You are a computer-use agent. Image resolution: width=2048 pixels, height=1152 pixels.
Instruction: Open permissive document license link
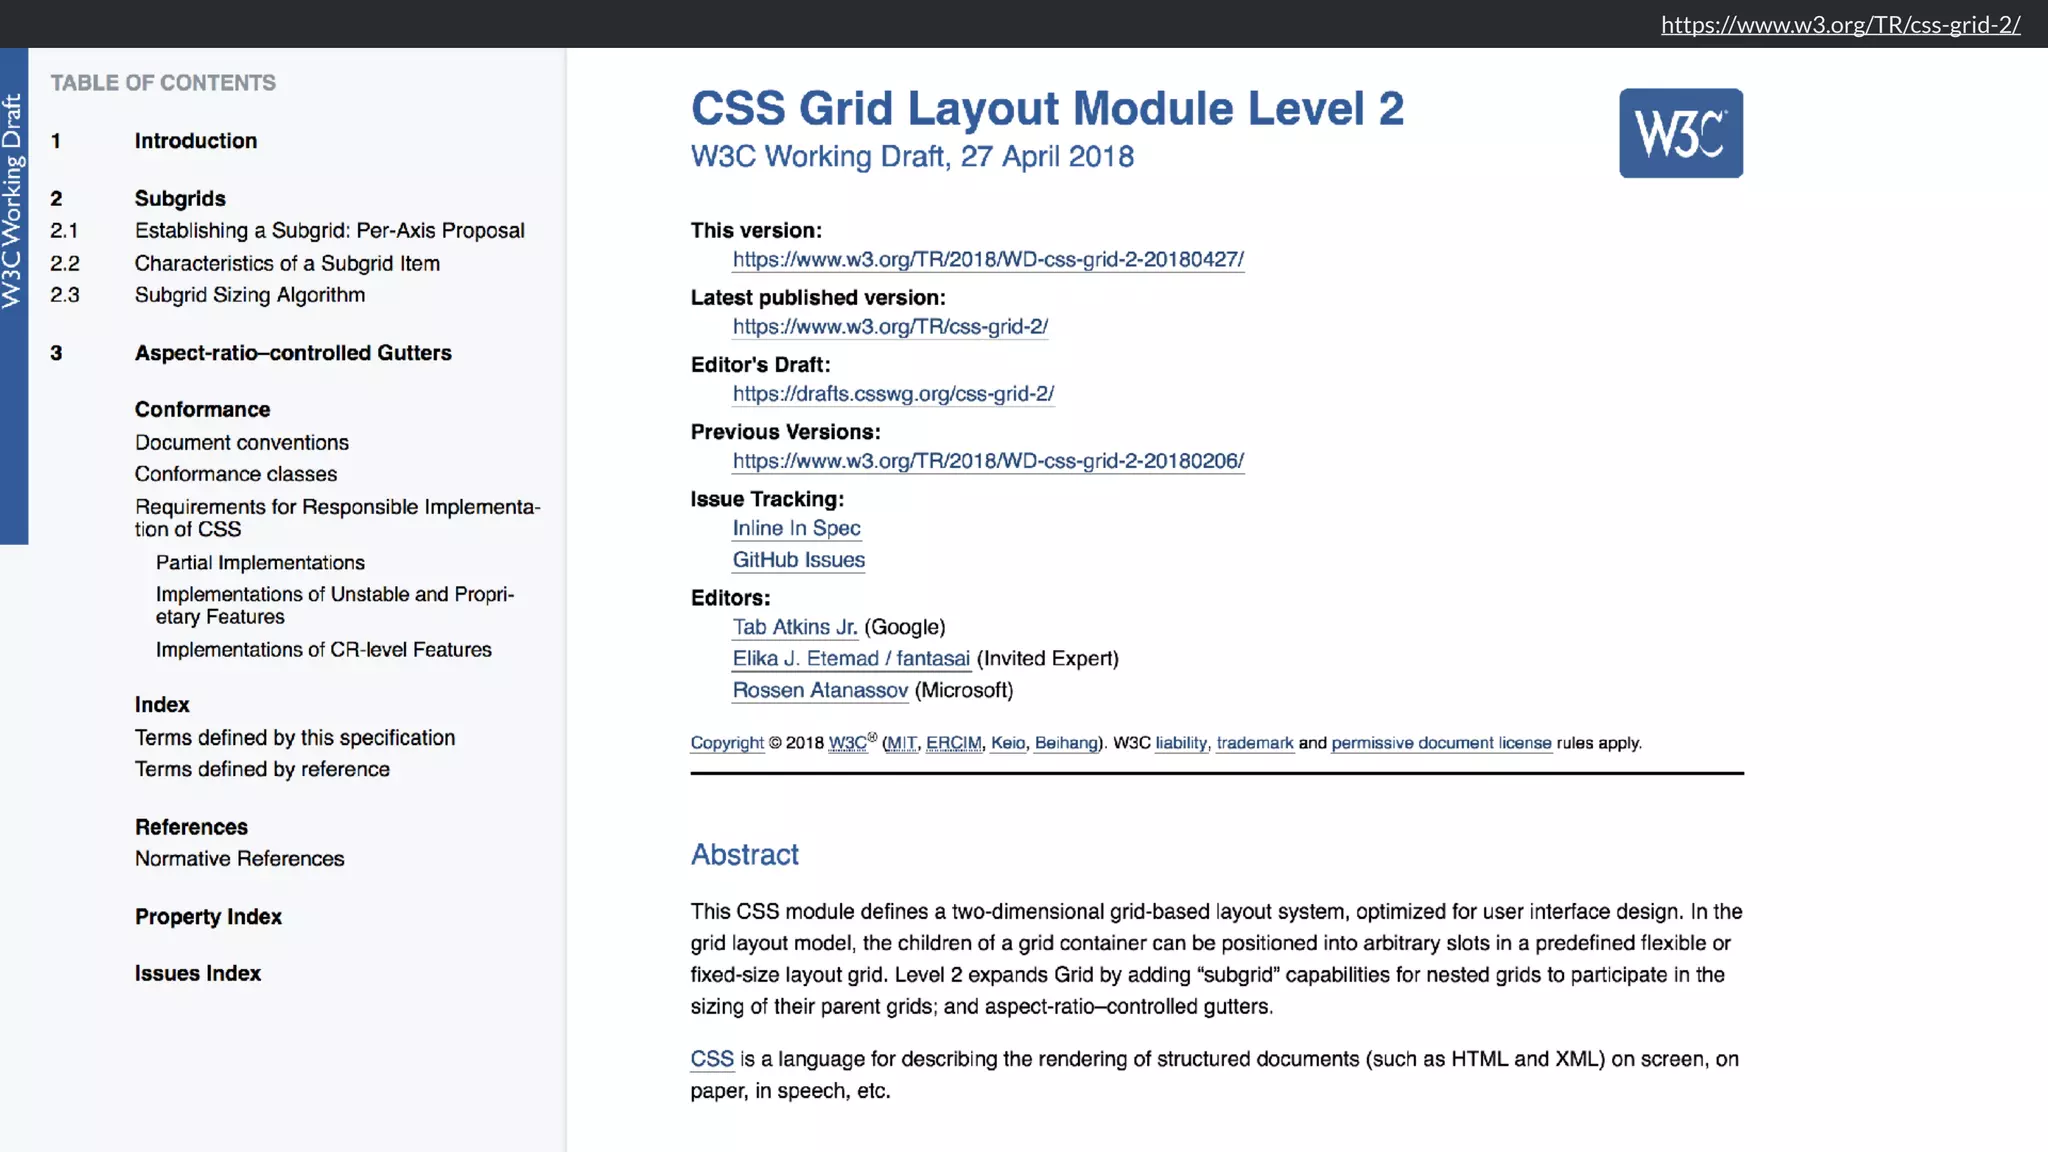tap(1440, 743)
